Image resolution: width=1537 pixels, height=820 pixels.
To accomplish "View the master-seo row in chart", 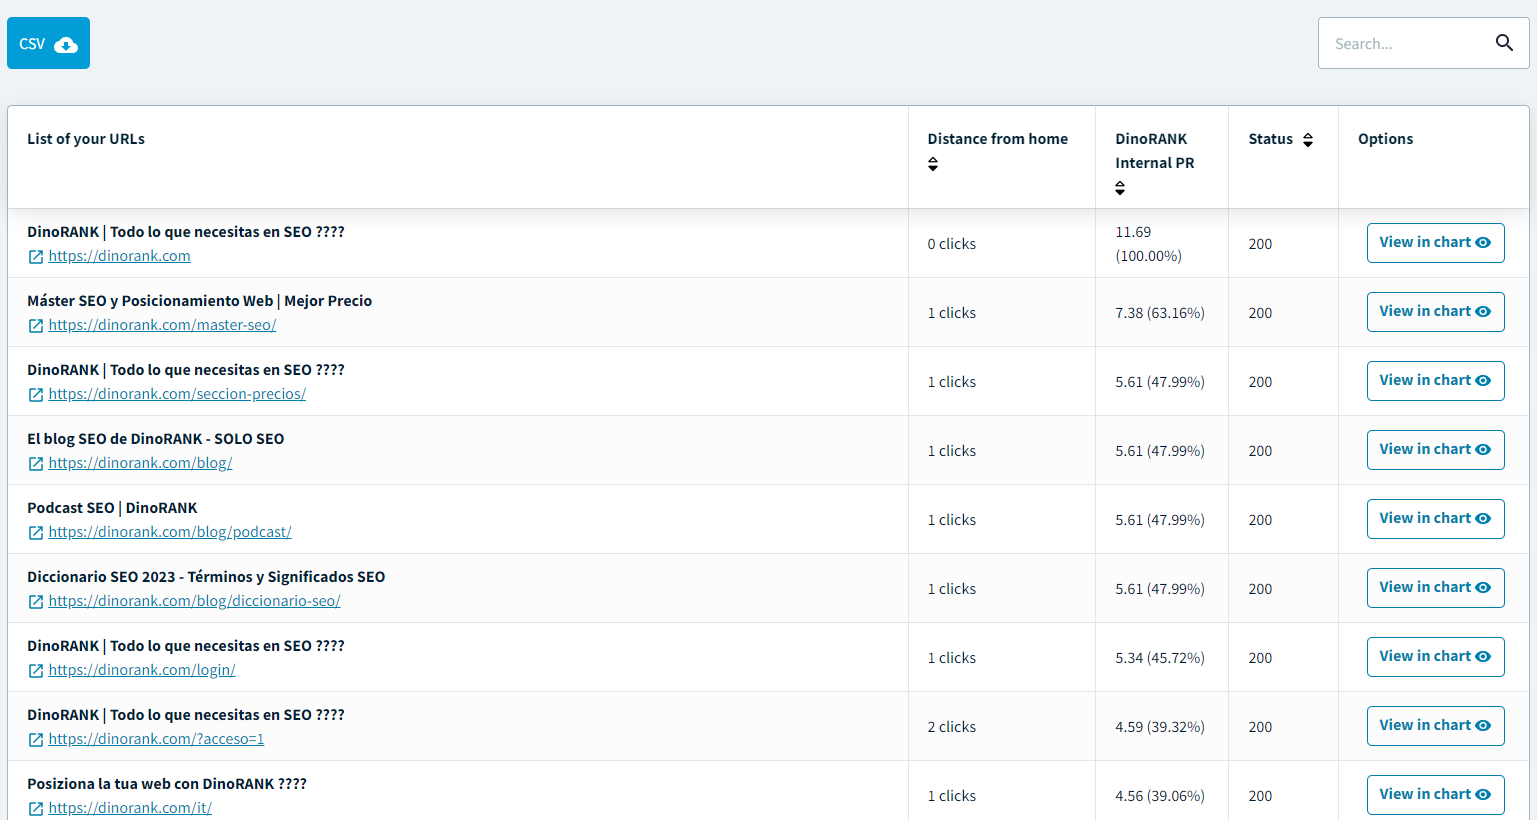I will [1435, 312].
